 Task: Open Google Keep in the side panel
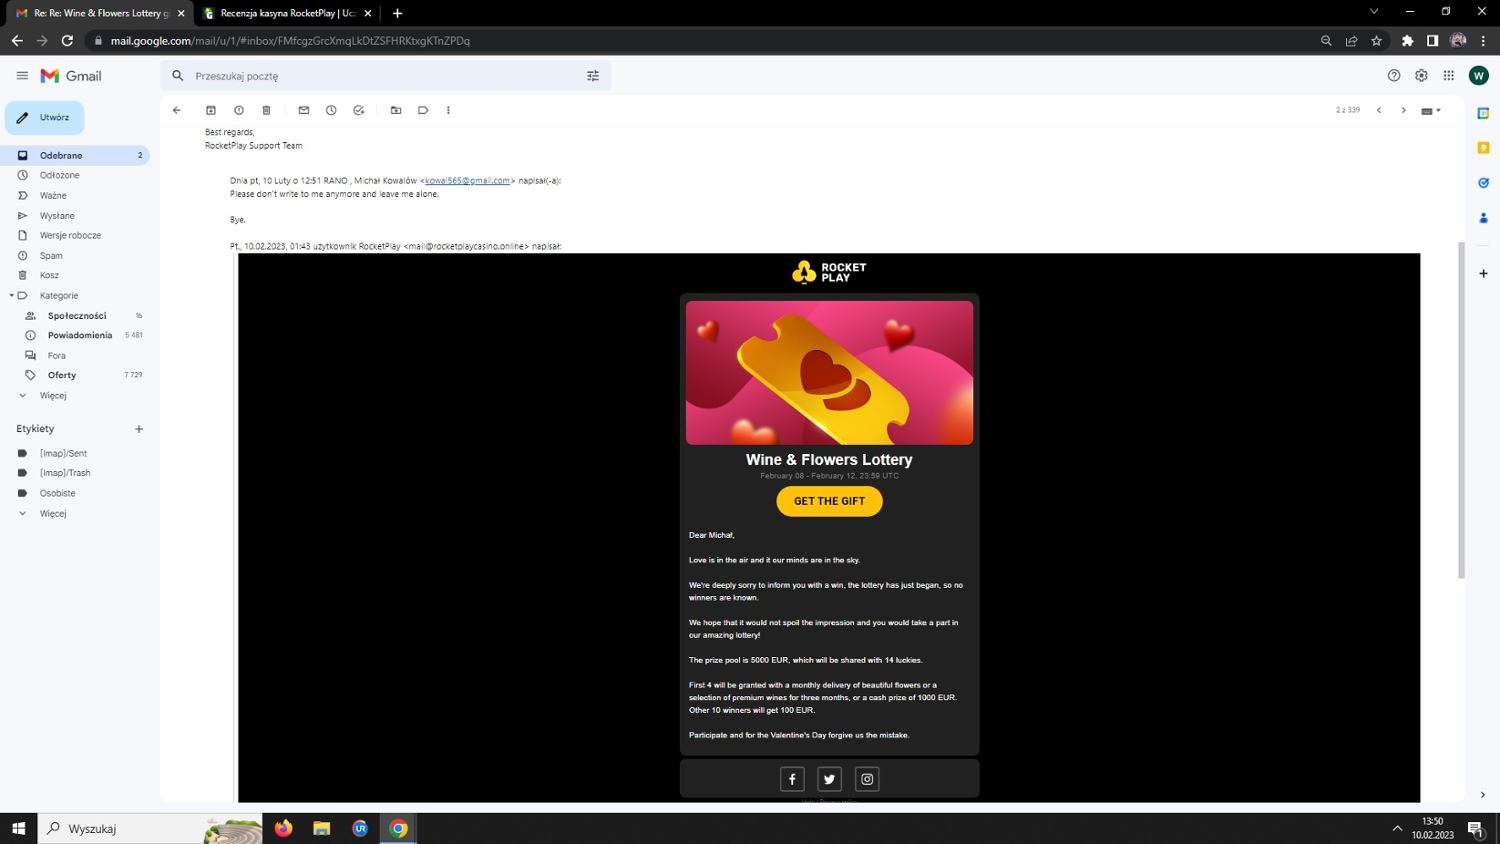pyautogui.click(x=1483, y=148)
